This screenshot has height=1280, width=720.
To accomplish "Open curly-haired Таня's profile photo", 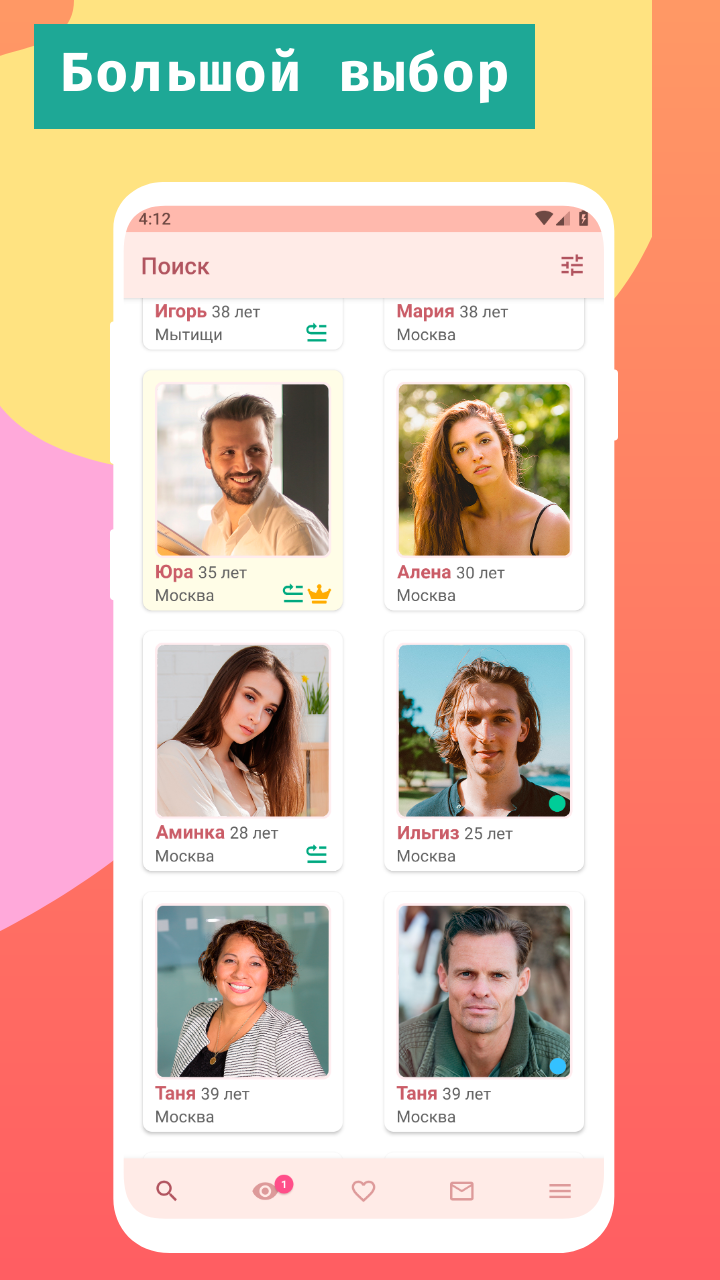I will (243, 992).
